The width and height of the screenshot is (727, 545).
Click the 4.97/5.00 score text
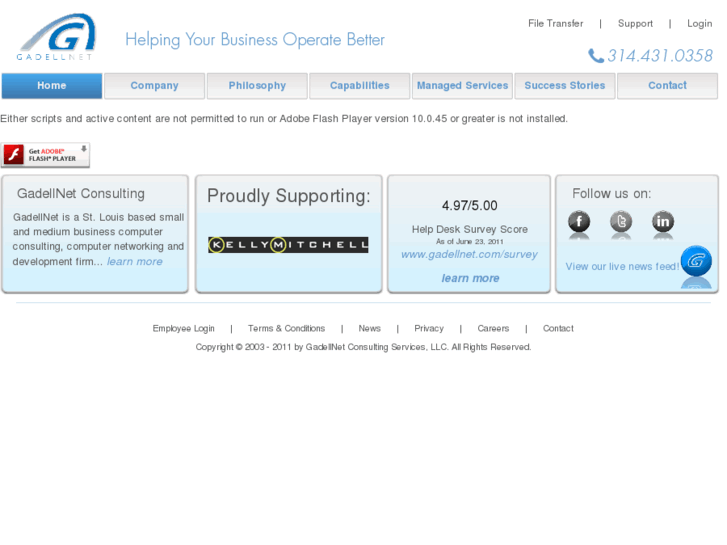pyautogui.click(x=470, y=205)
